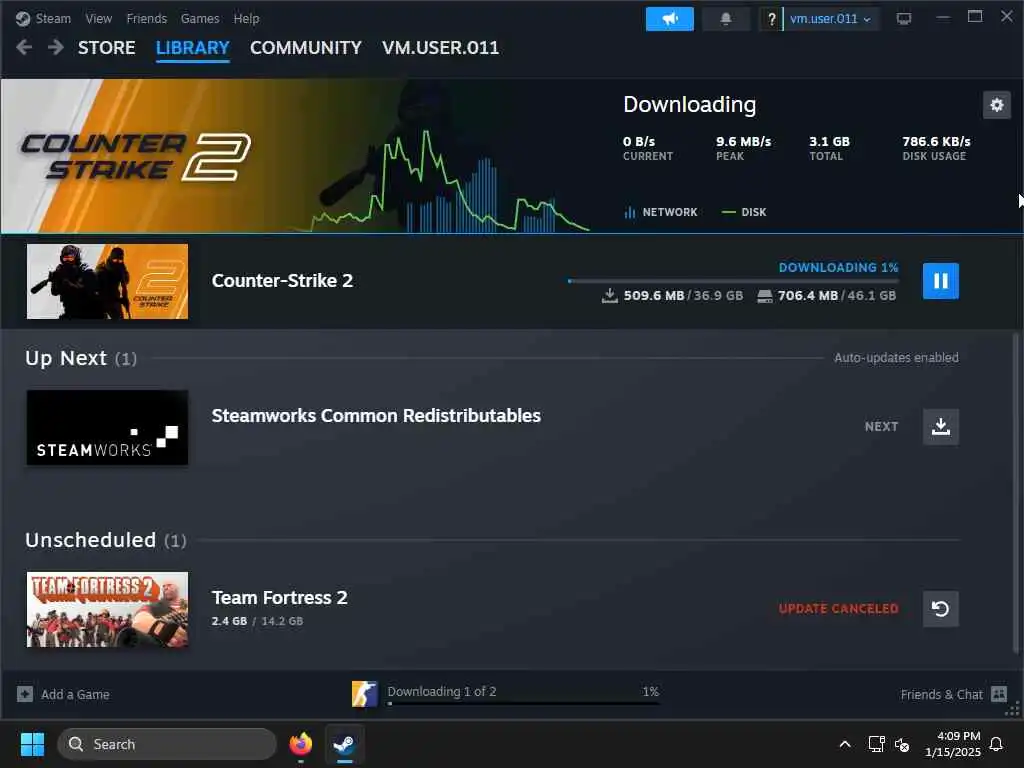
Task: Switch to the LIBRARY tab
Action: [193, 48]
